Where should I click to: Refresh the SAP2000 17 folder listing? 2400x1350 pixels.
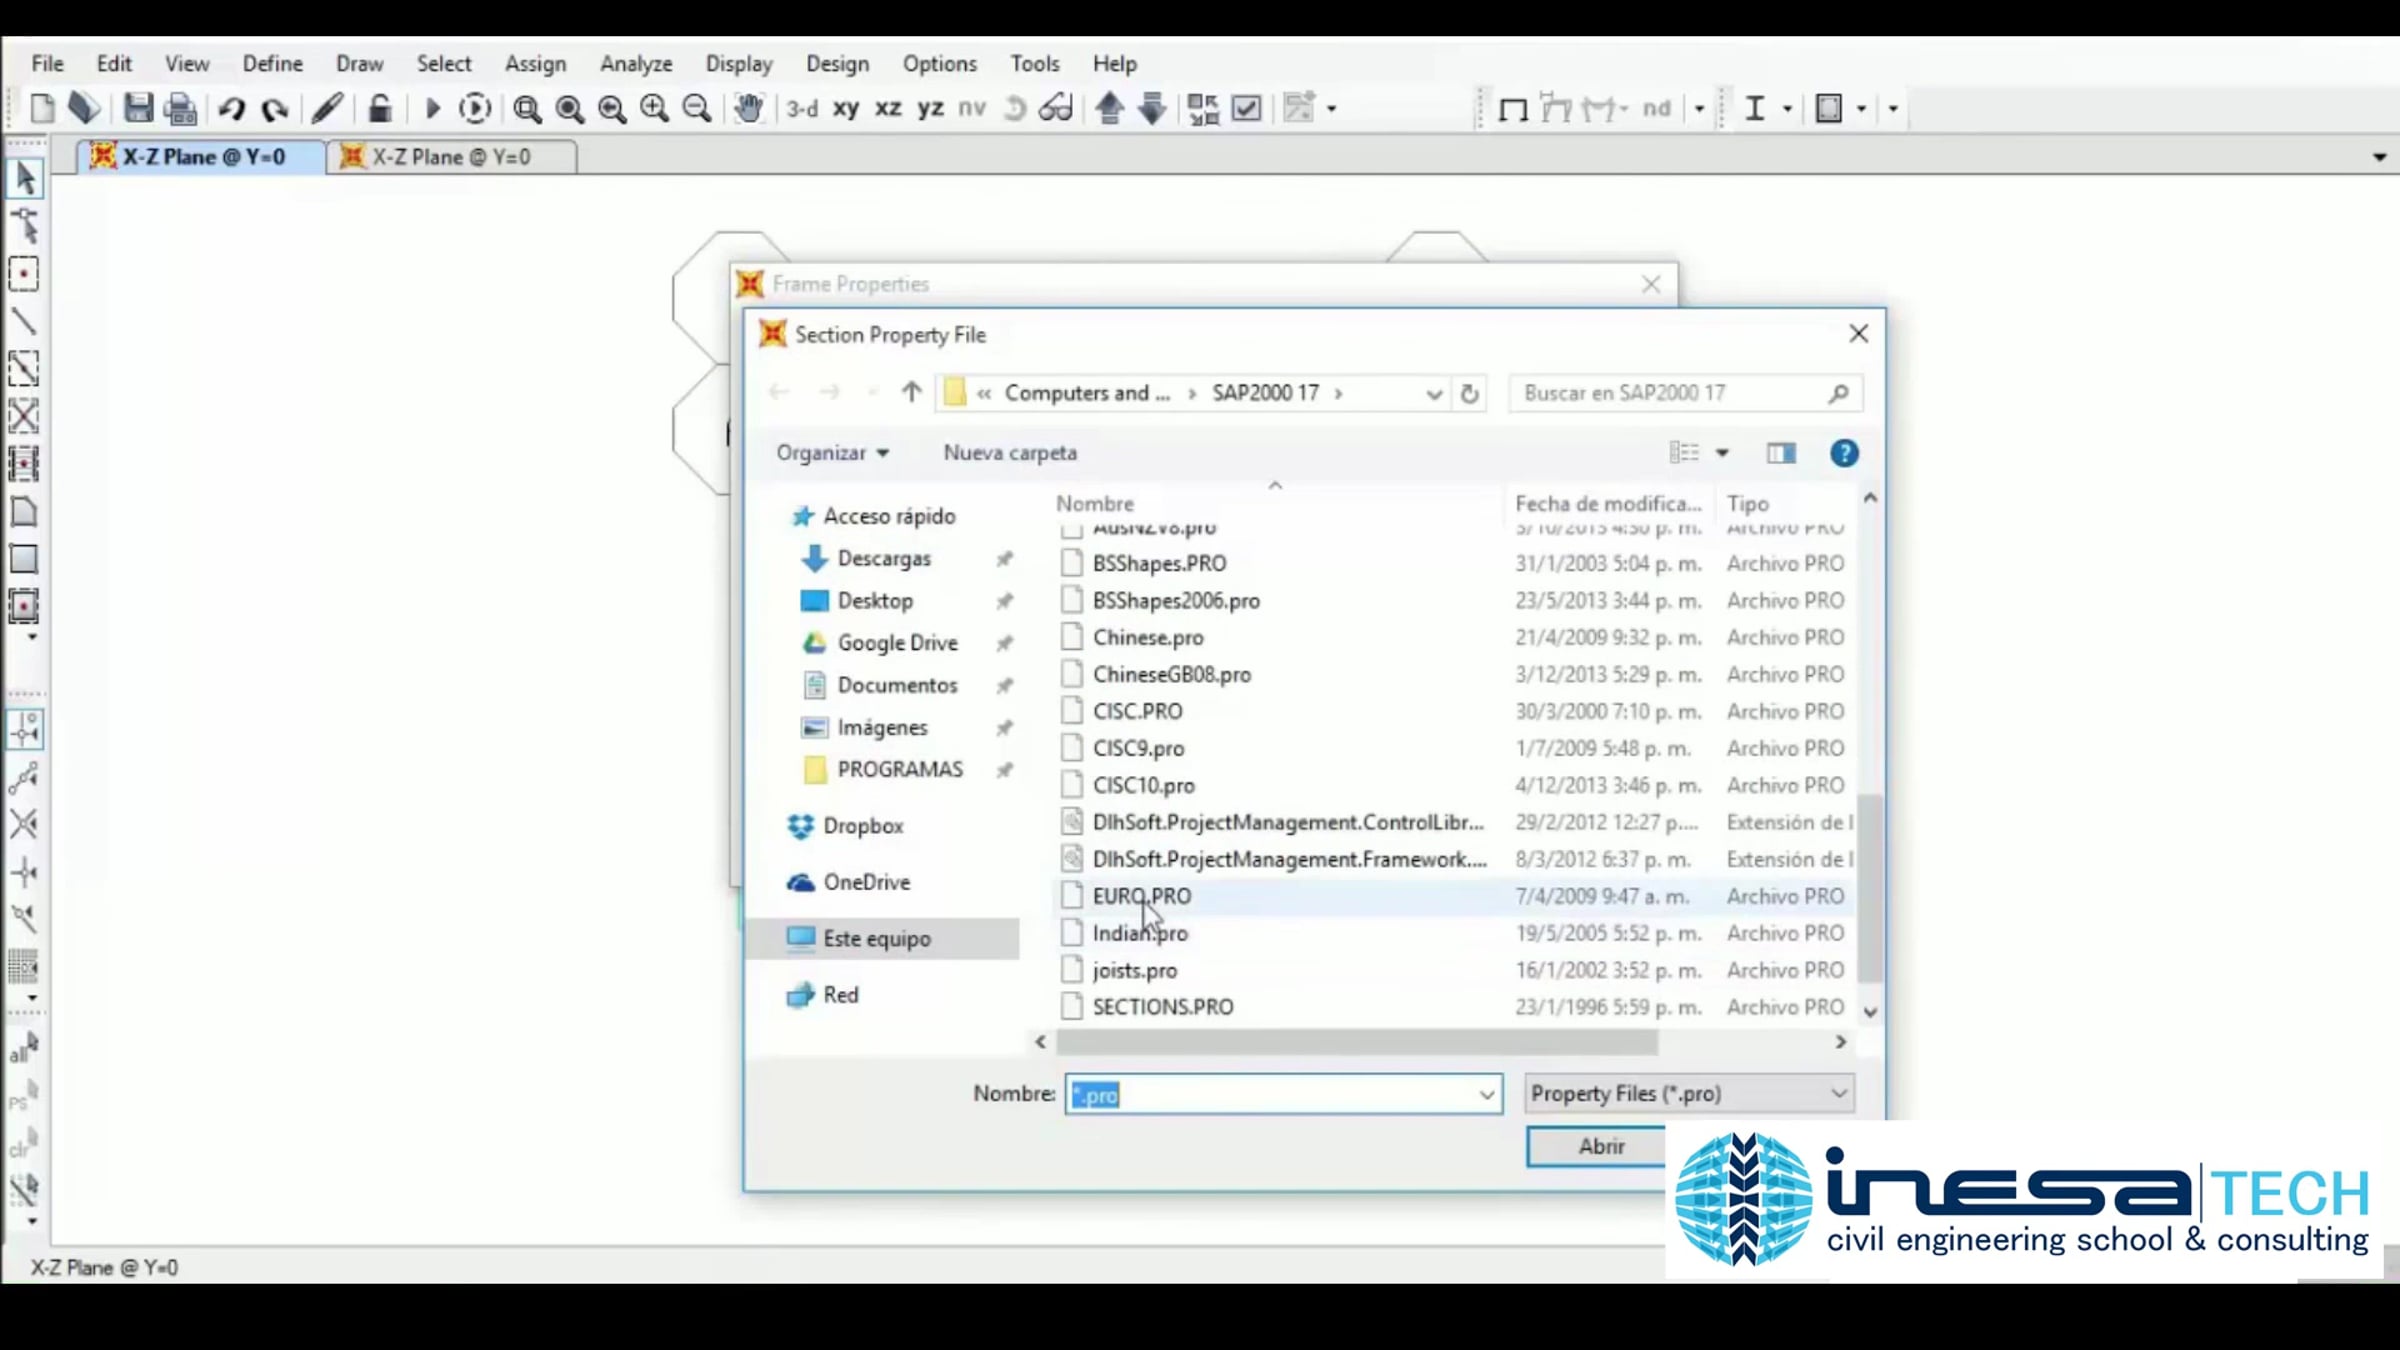(x=1469, y=393)
